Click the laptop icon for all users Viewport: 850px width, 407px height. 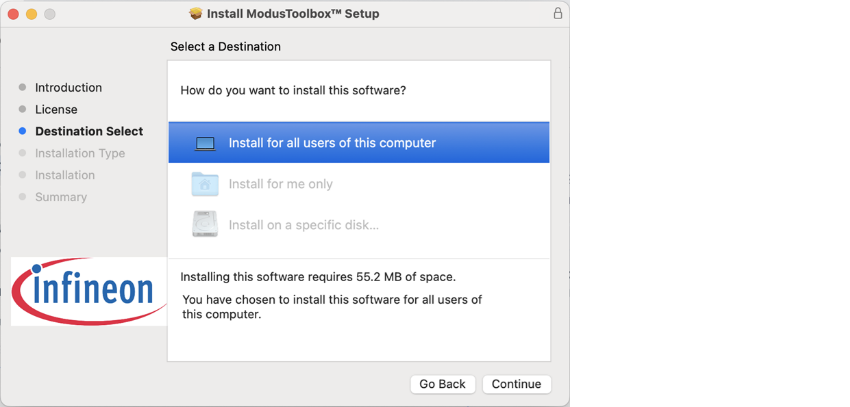(205, 144)
